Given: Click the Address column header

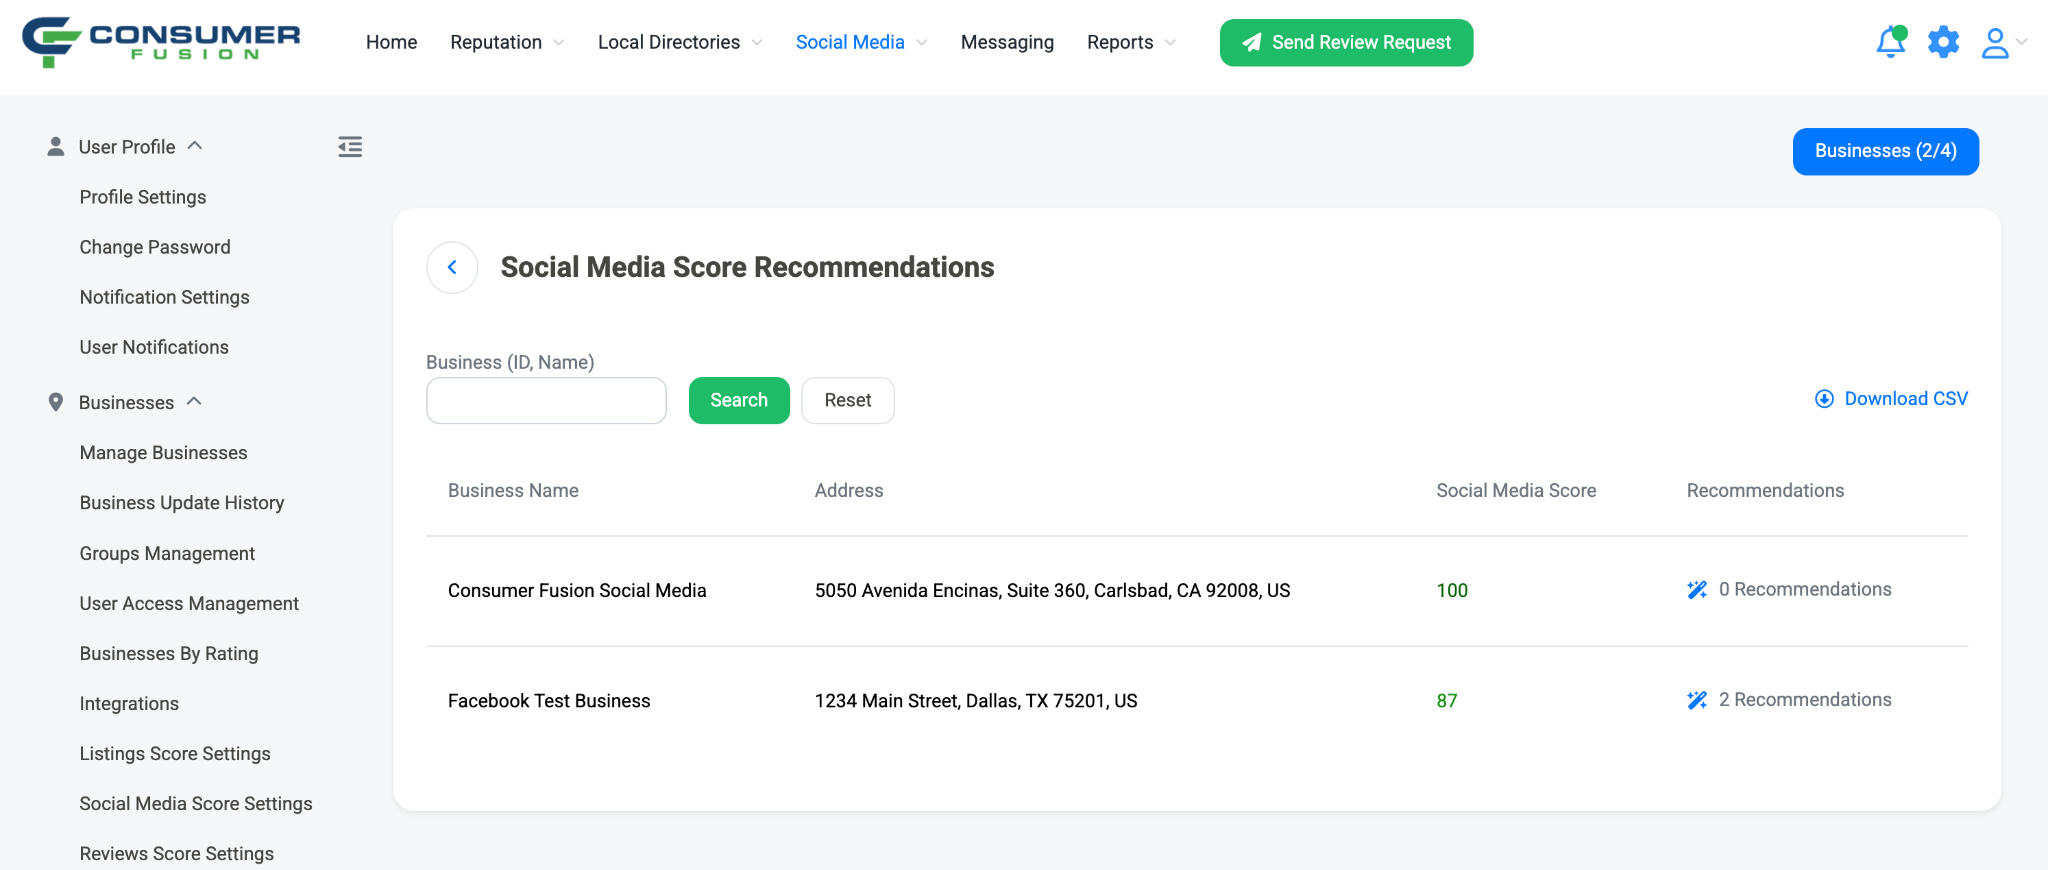Looking at the screenshot, I should coord(849,491).
